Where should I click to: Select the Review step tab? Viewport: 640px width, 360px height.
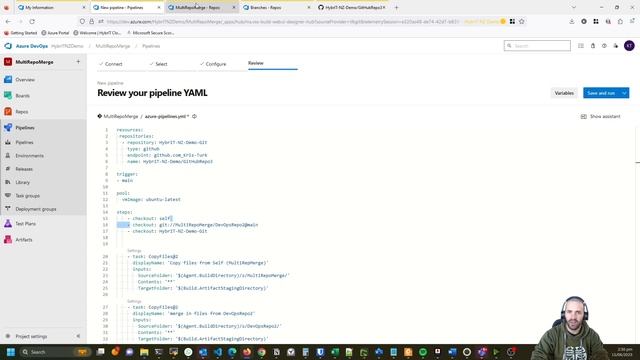pos(256,63)
